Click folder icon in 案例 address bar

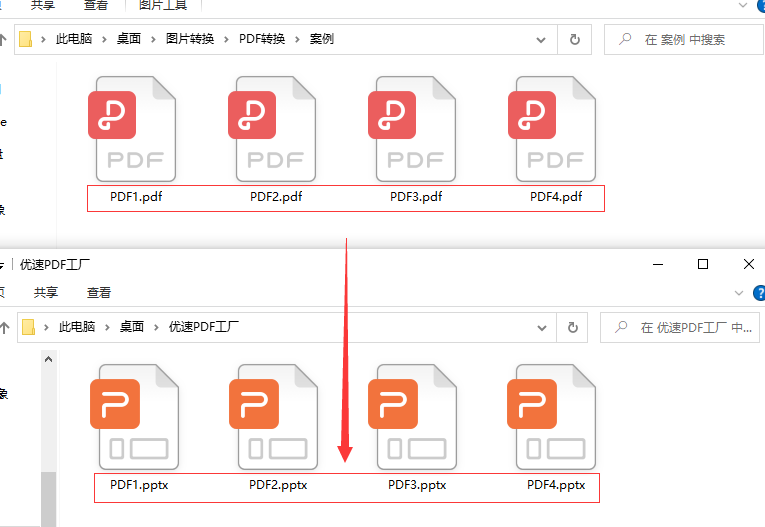[x=25, y=39]
